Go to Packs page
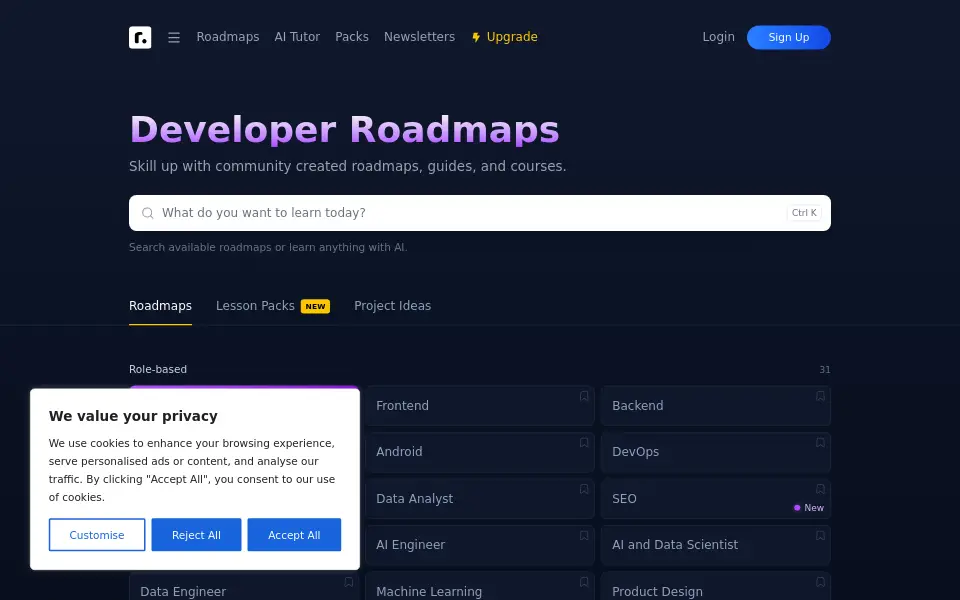 click(352, 37)
